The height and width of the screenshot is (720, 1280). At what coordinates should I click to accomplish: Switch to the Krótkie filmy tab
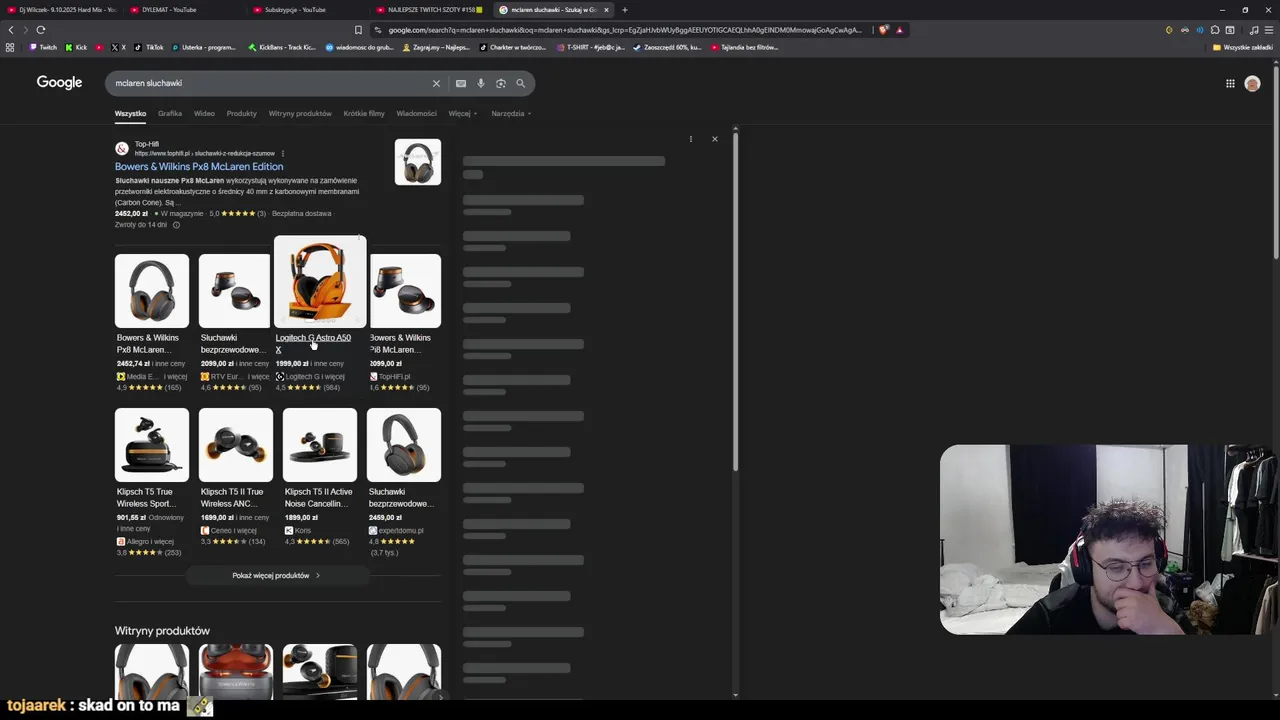(x=364, y=113)
